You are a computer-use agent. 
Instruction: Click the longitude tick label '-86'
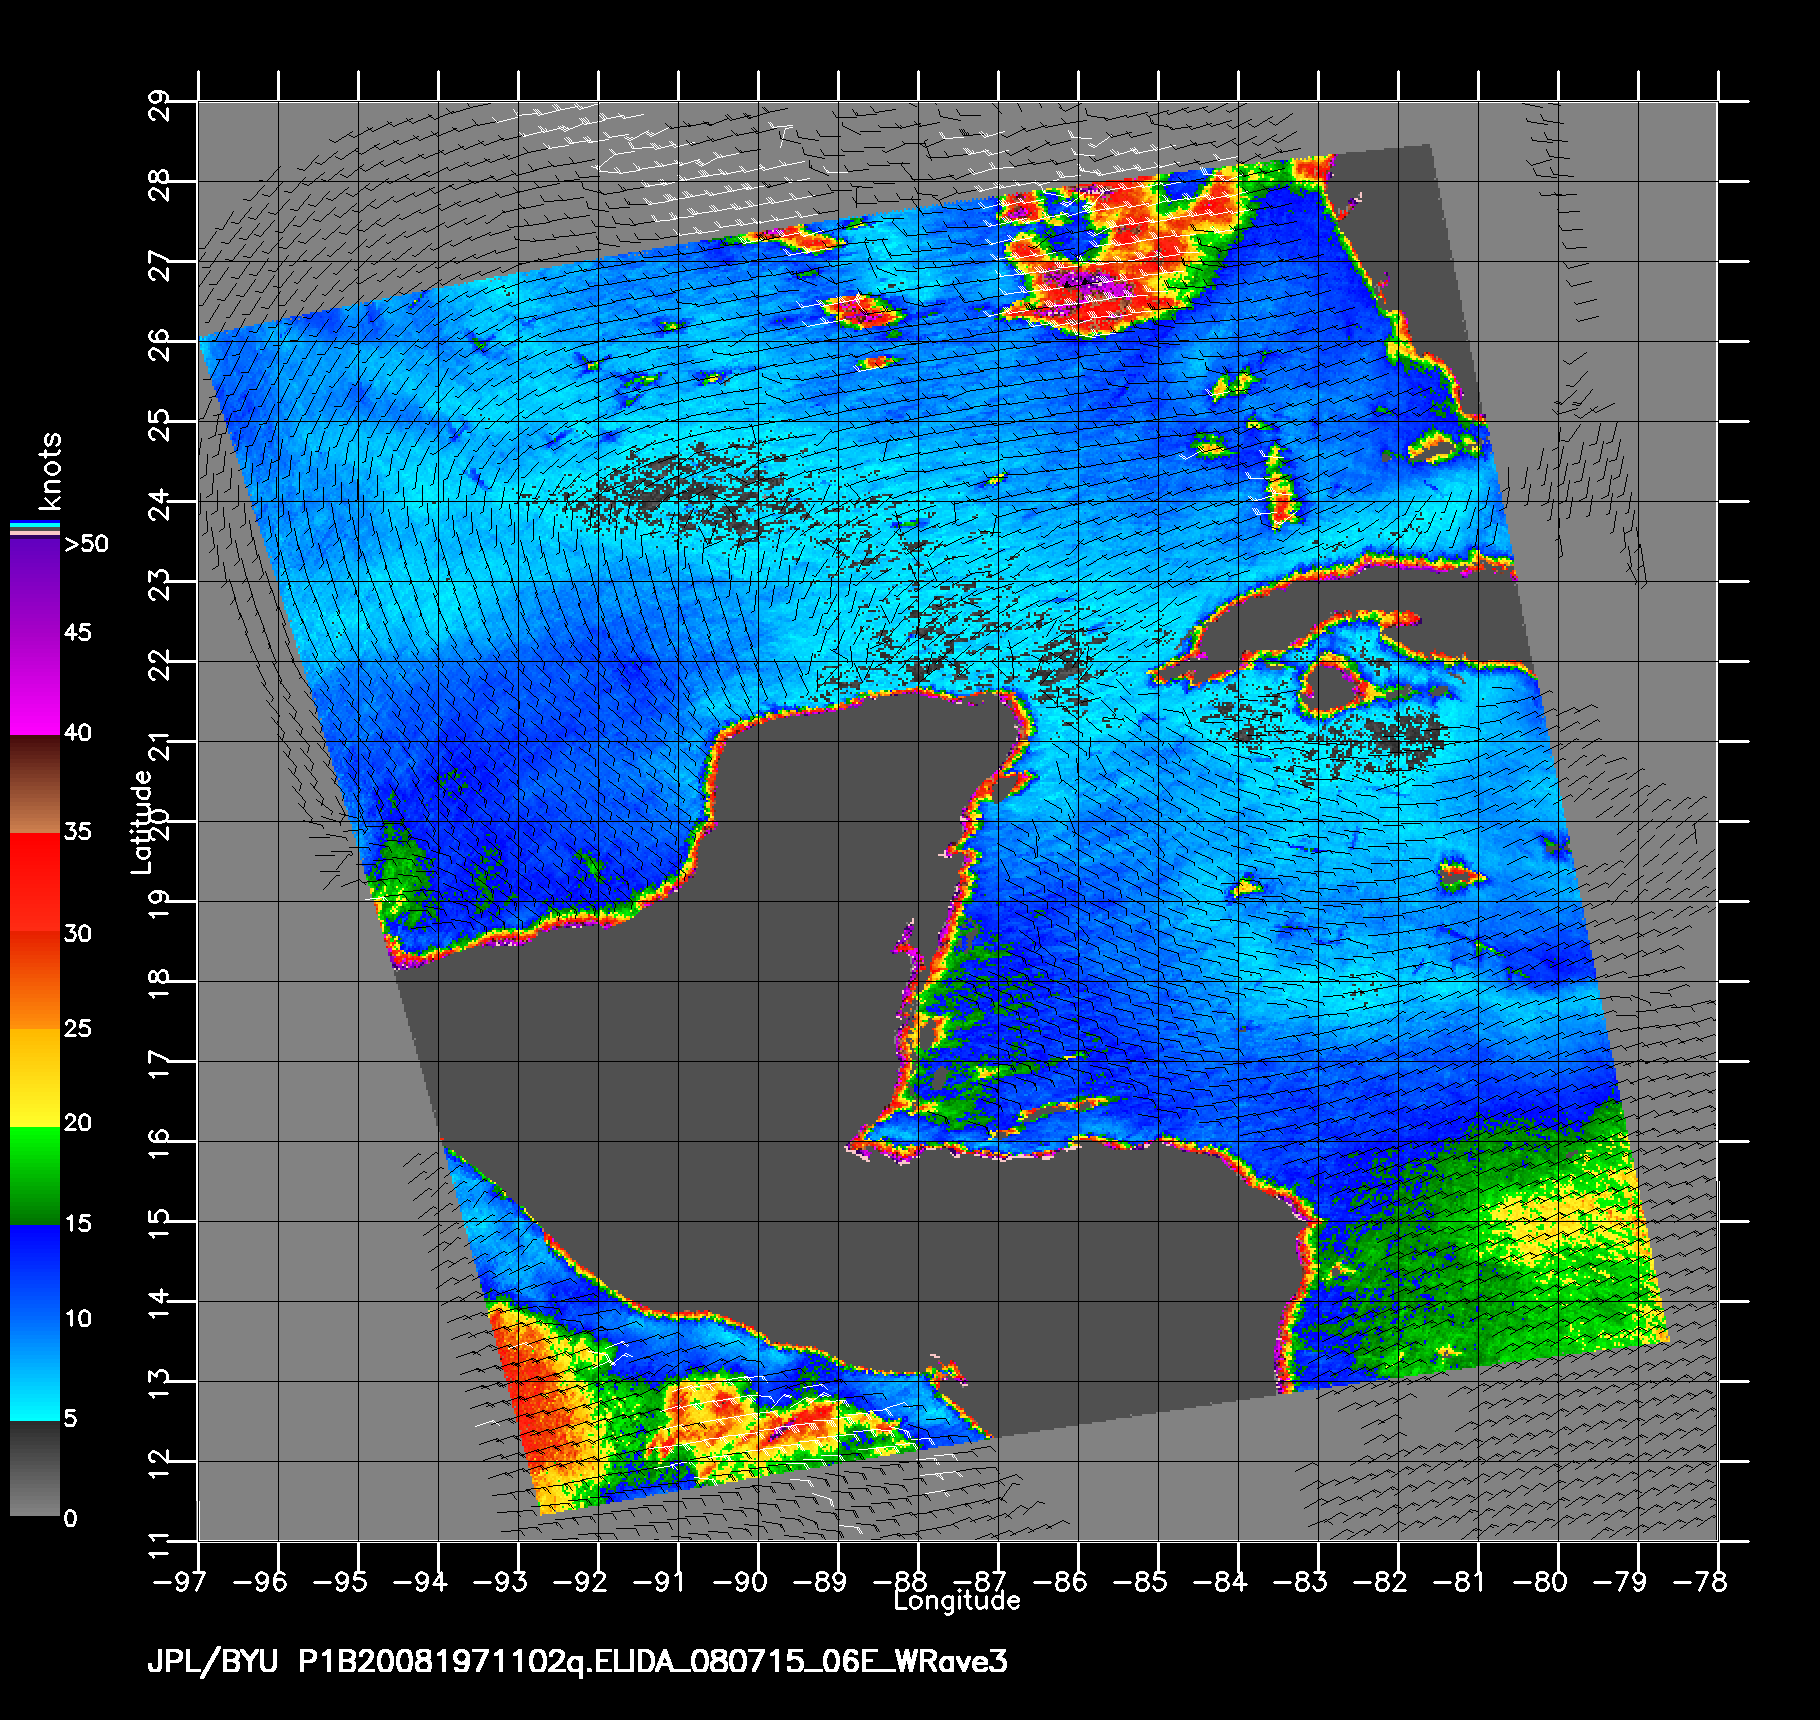point(1059,1581)
